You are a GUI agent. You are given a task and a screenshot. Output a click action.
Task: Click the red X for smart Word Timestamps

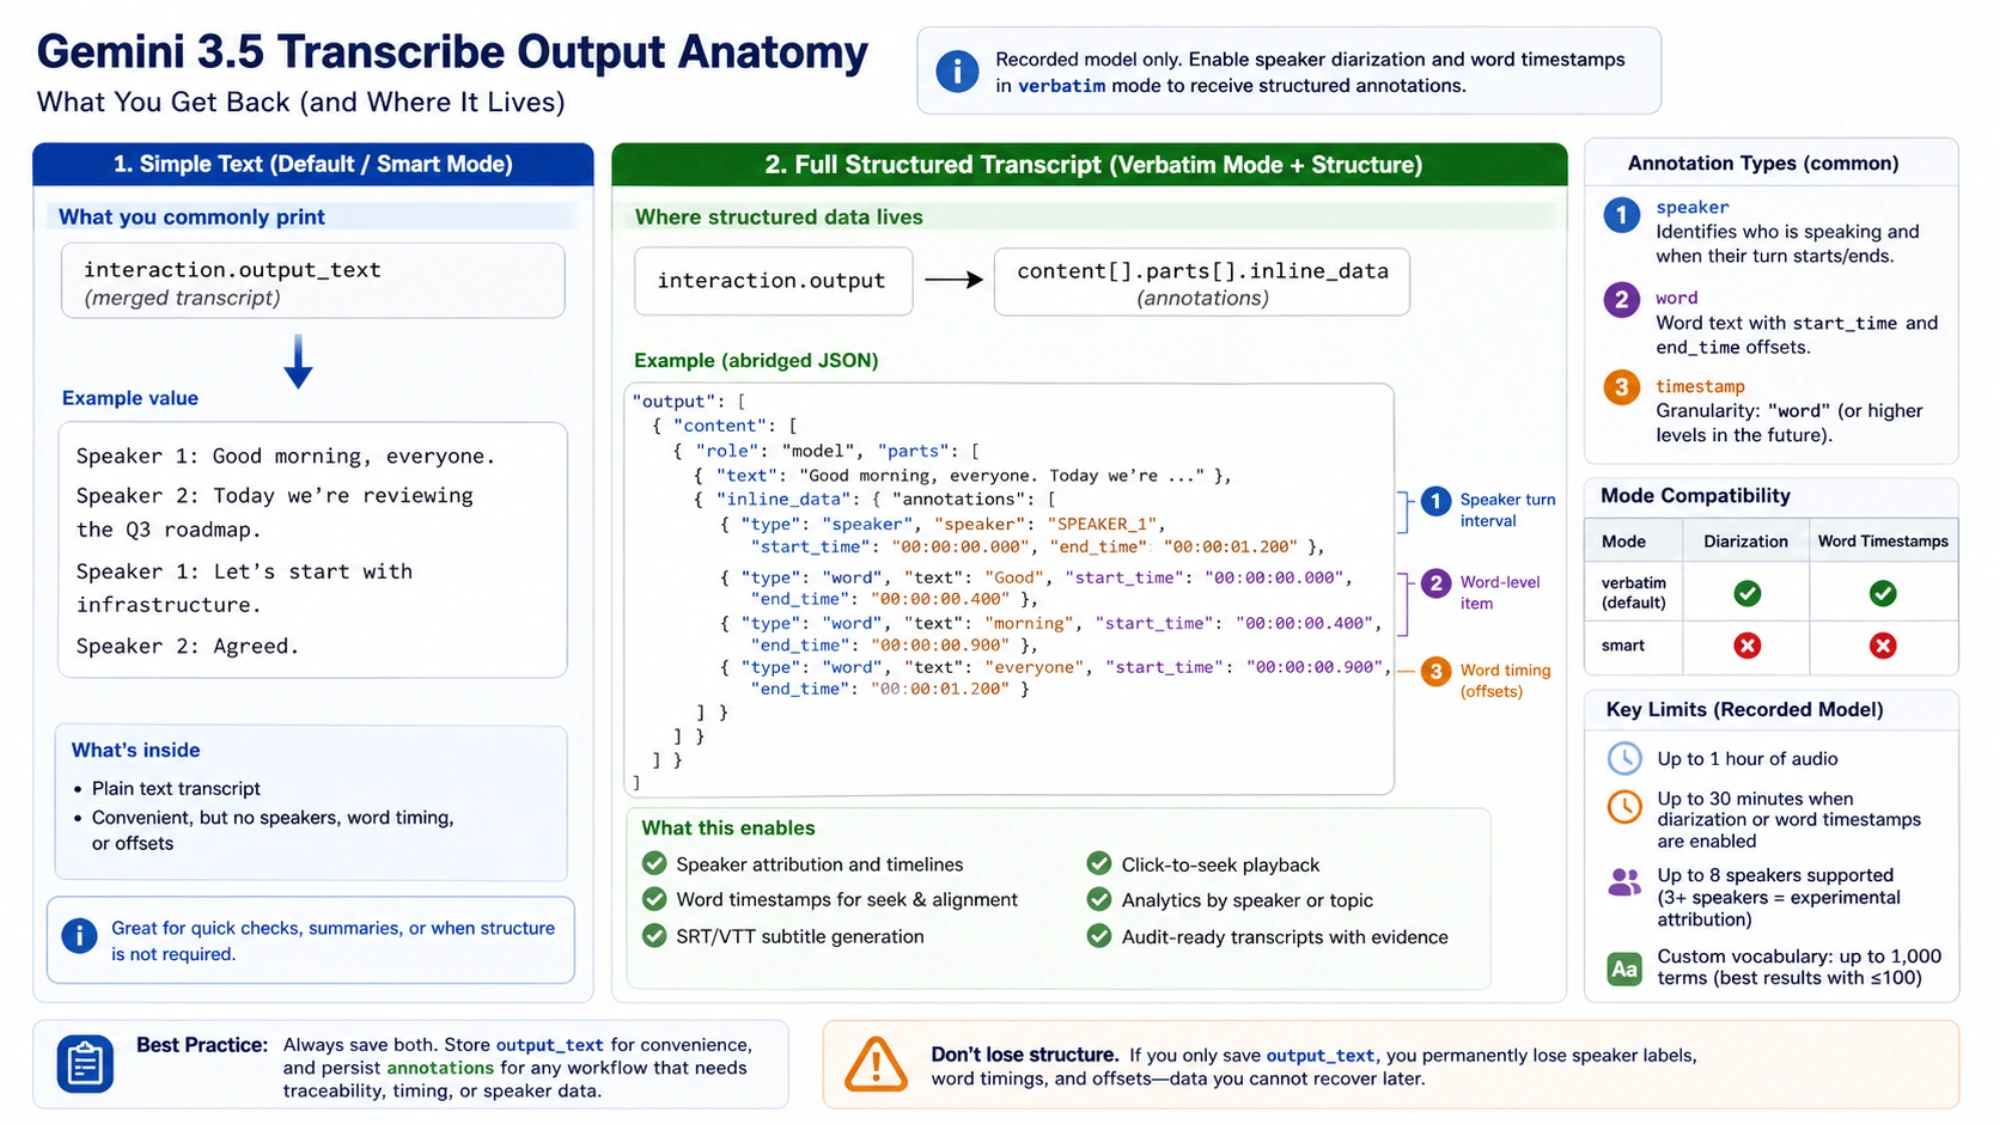pos(1882,646)
